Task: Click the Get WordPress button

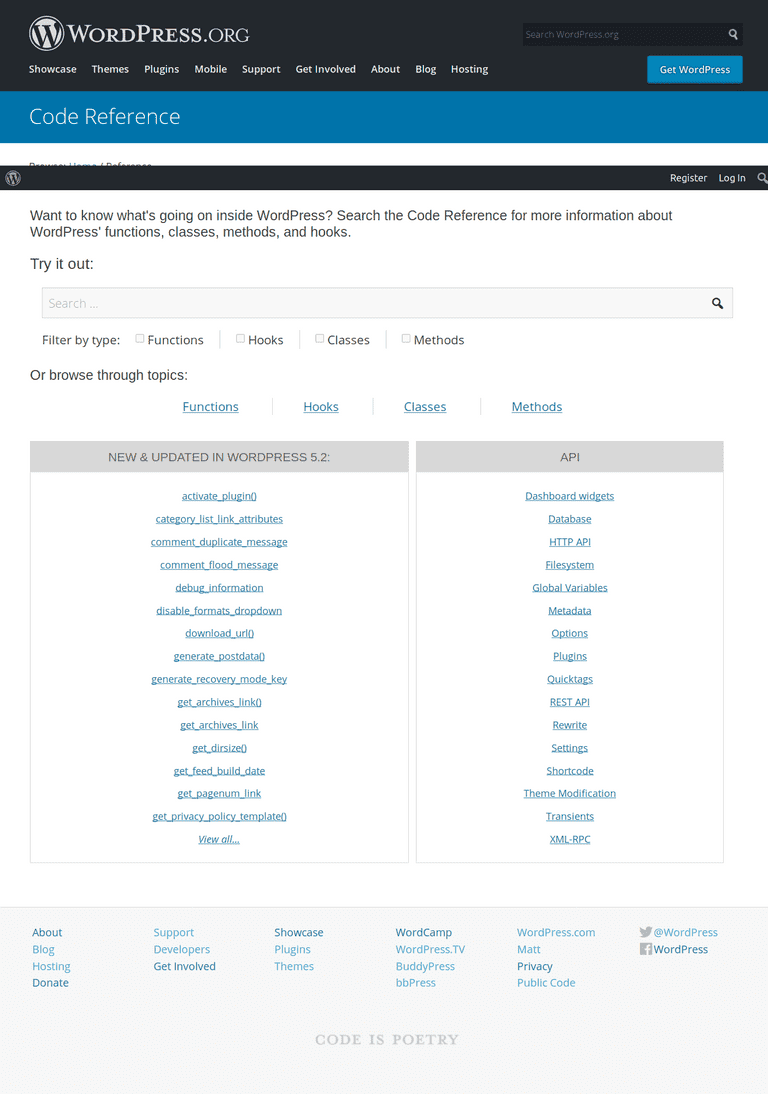Action: pyautogui.click(x=695, y=70)
